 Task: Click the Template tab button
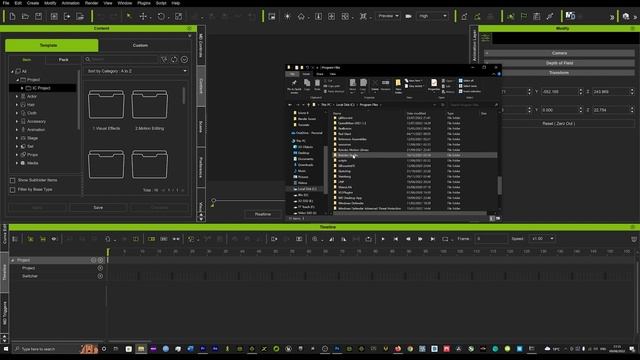[51, 45]
